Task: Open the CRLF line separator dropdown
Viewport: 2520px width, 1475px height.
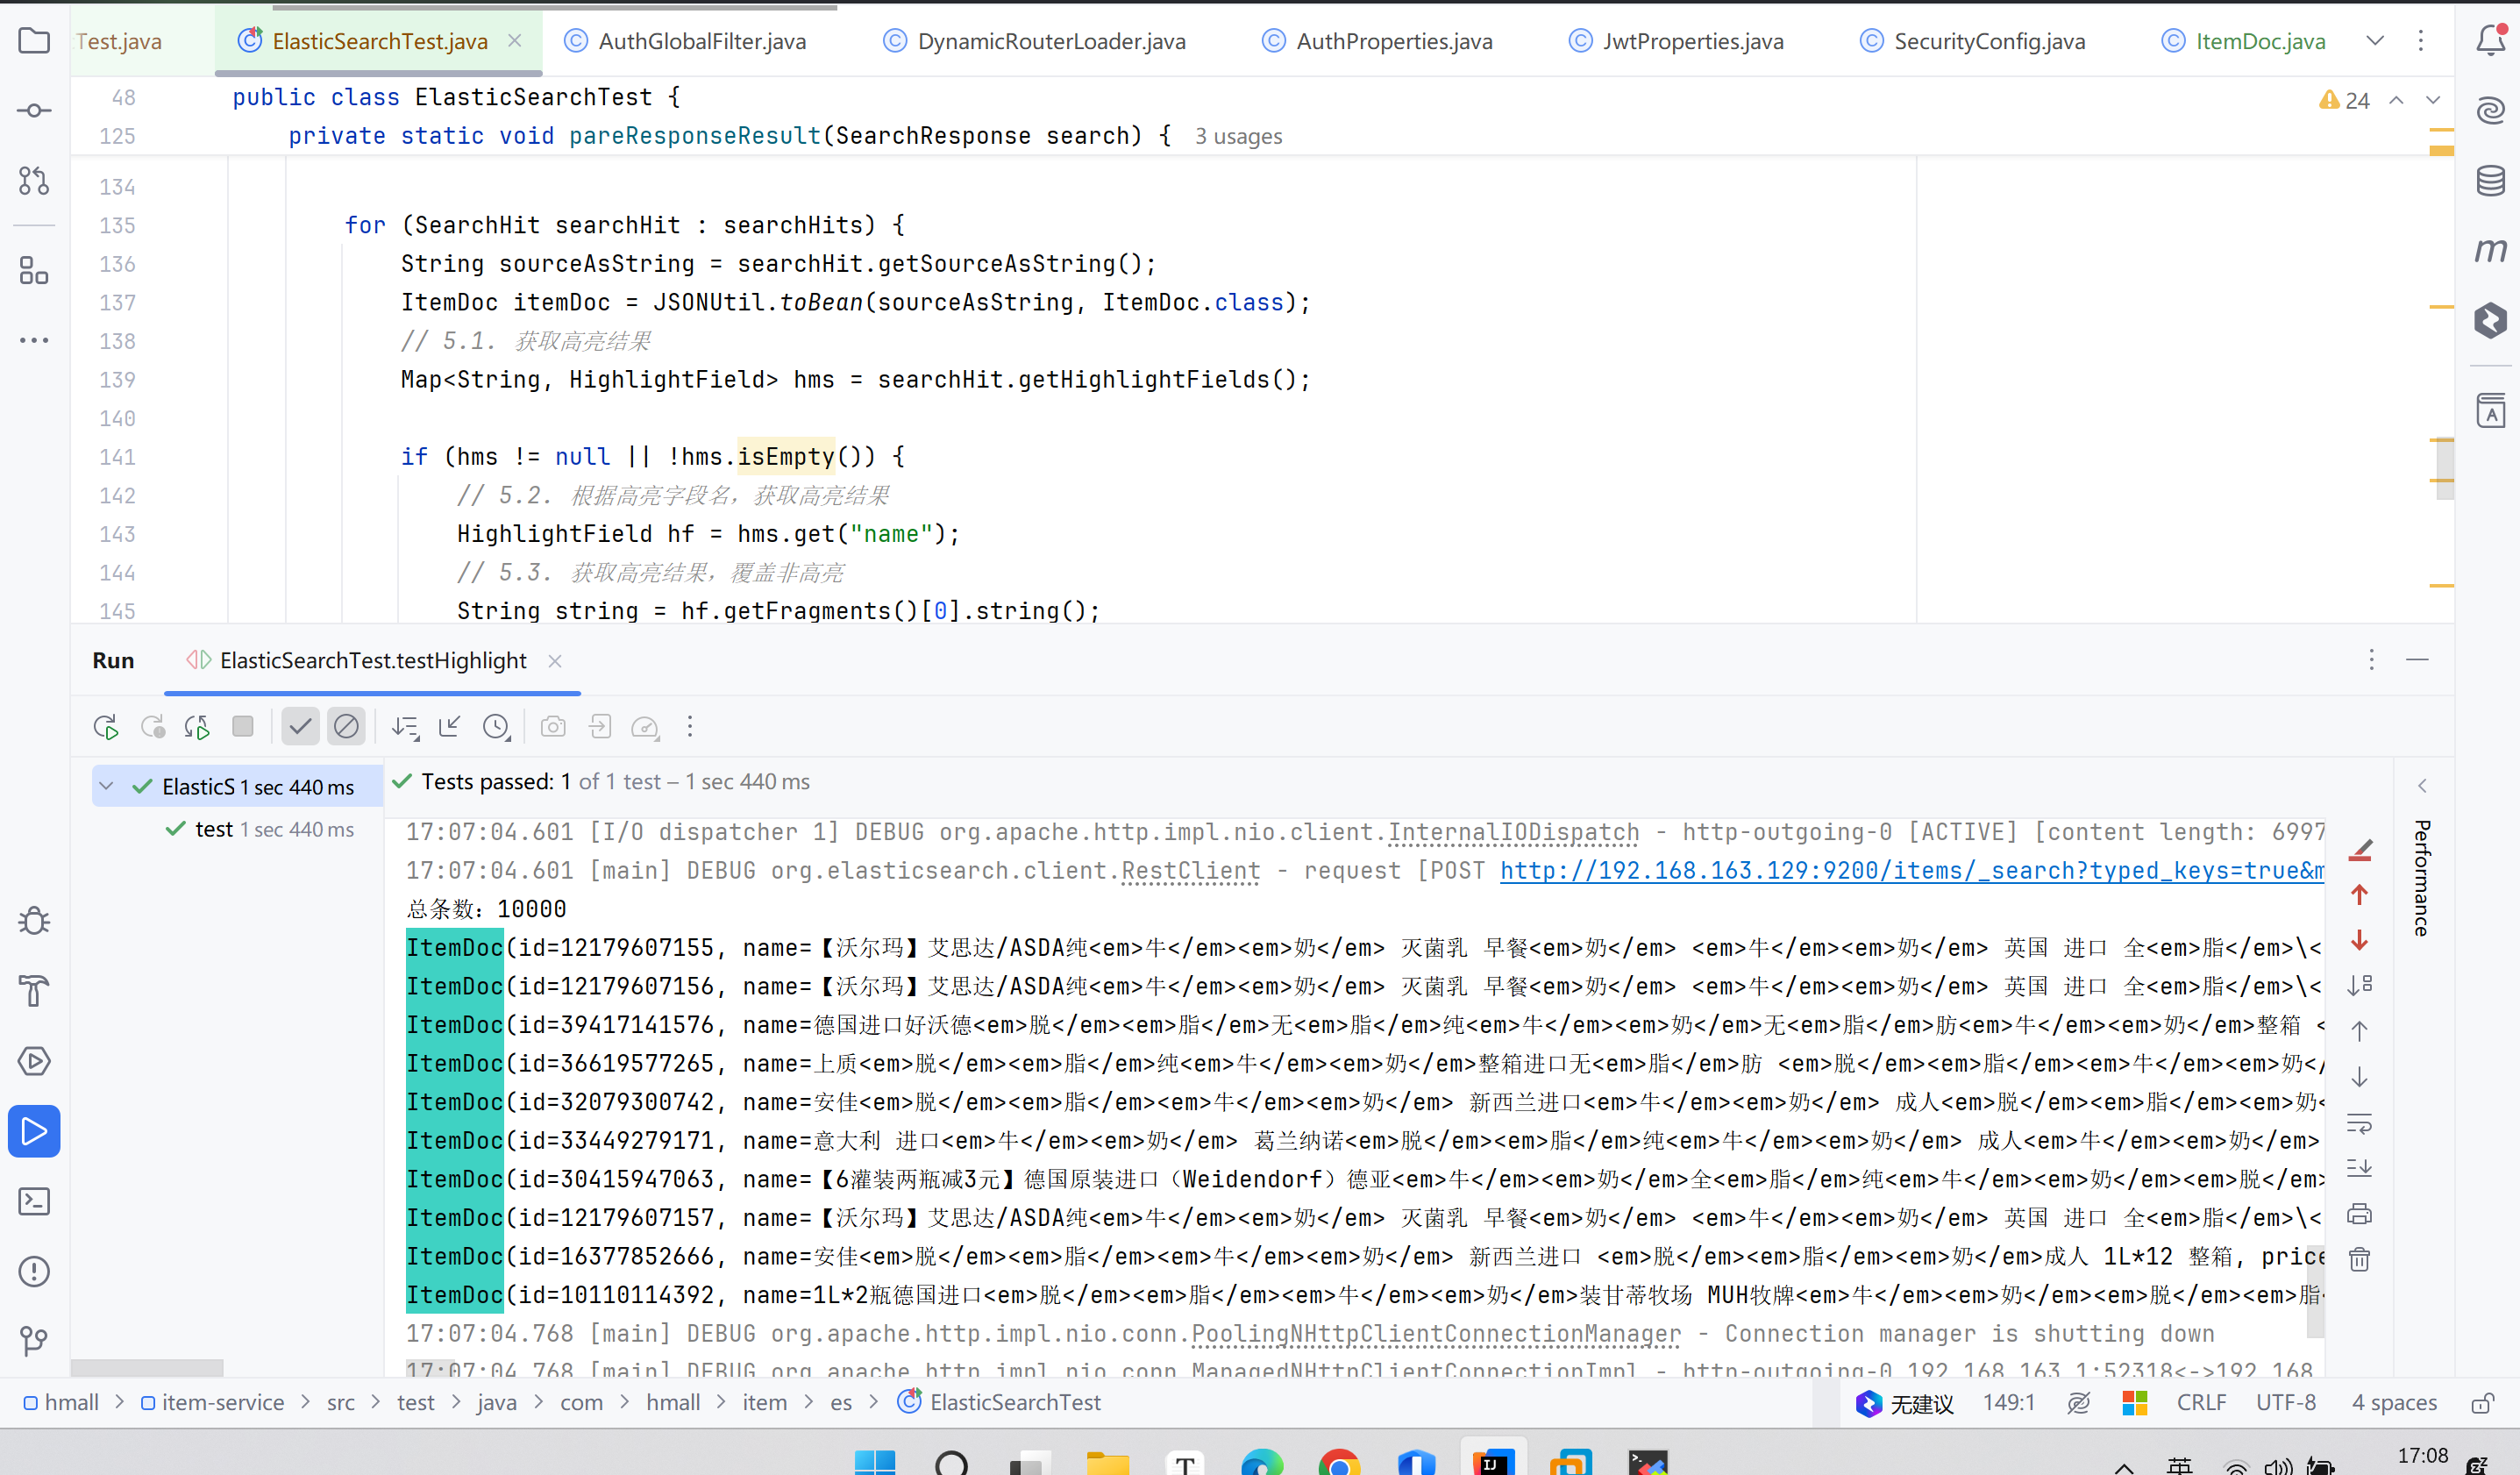Action: coord(2200,1402)
